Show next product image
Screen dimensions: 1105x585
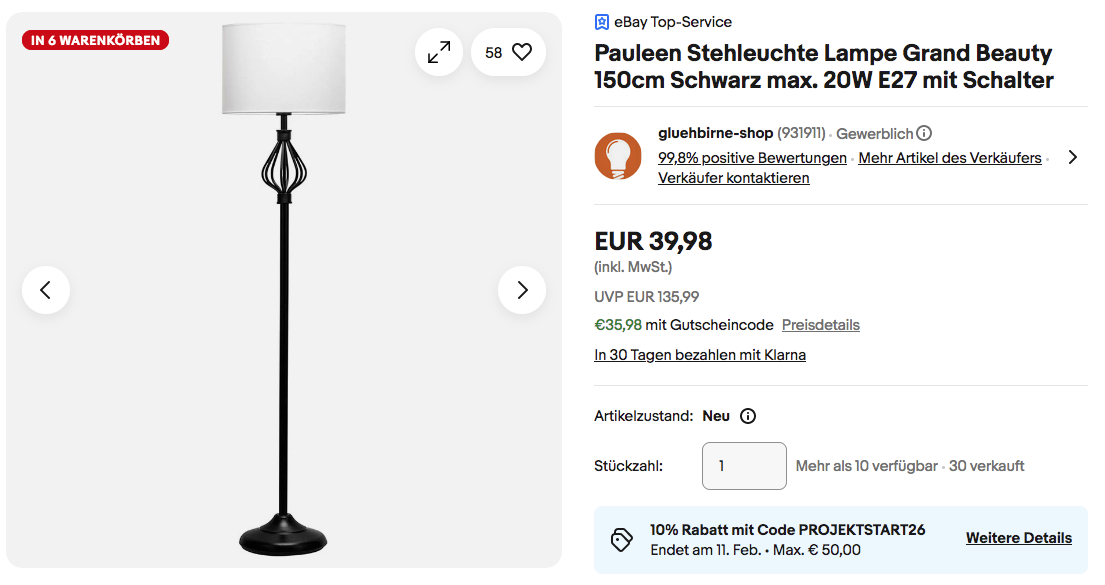pos(522,290)
